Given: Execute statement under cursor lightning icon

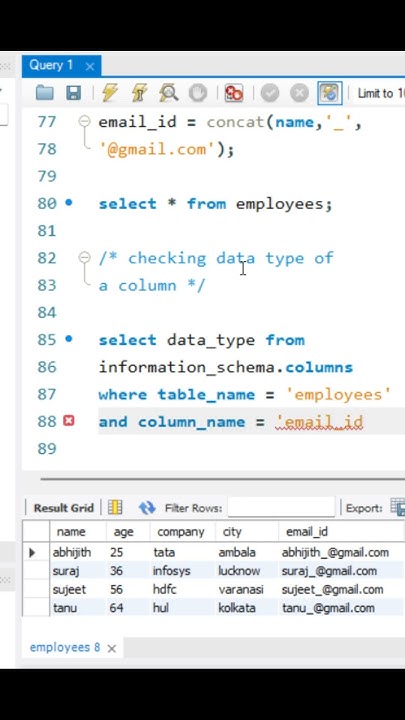Looking at the screenshot, I should pos(139,93).
